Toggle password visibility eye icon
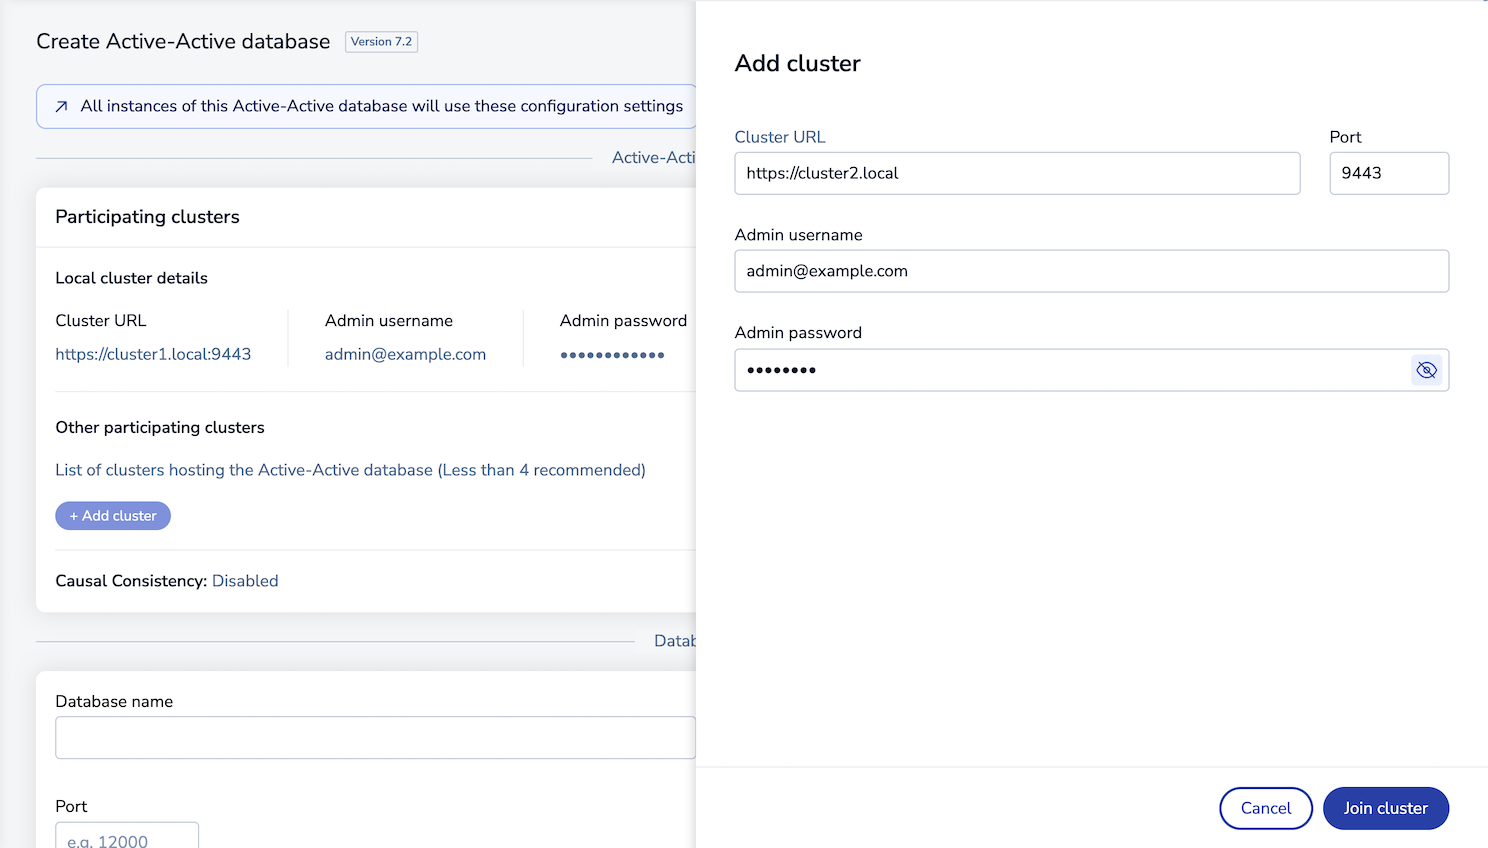 click(x=1426, y=370)
